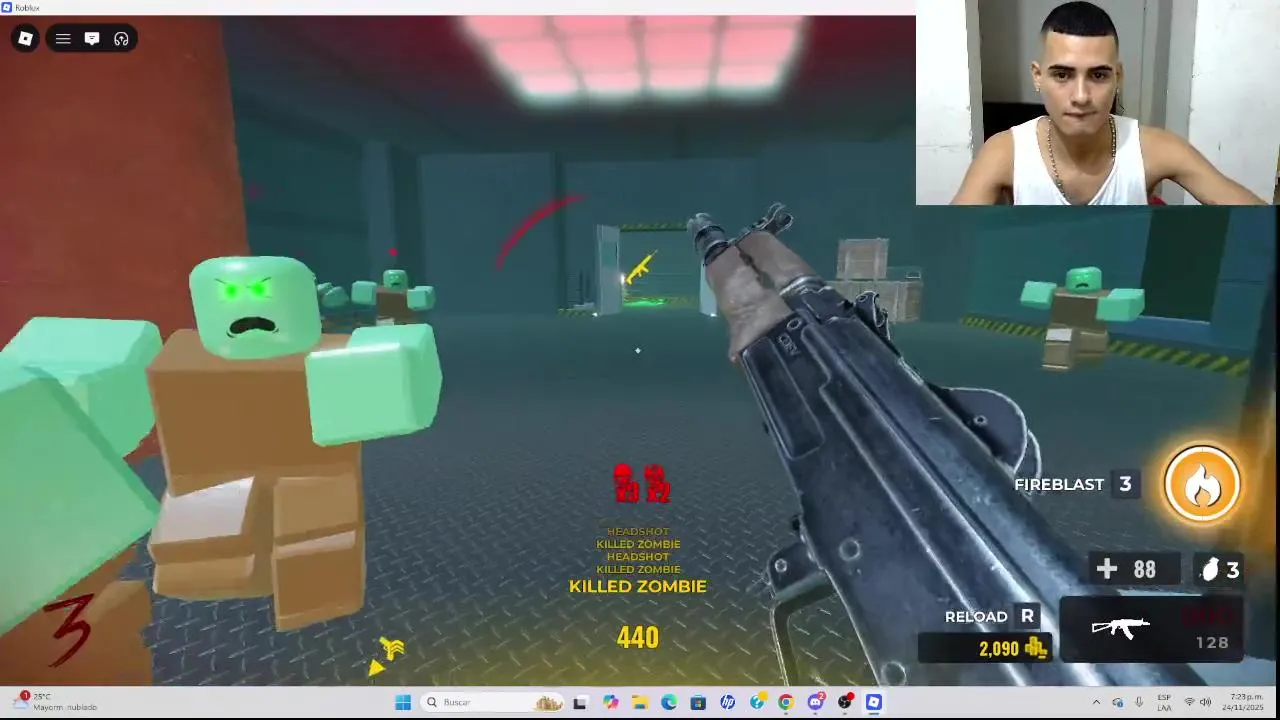The height and width of the screenshot is (720, 1280).
Task: Click the FIREBLAST label text
Action: coord(1059,484)
